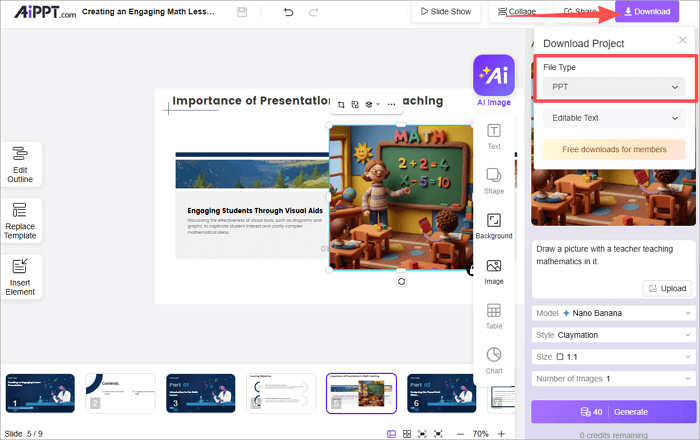Undo the last action
700x440 pixels.
pyautogui.click(x=289, y=12)
